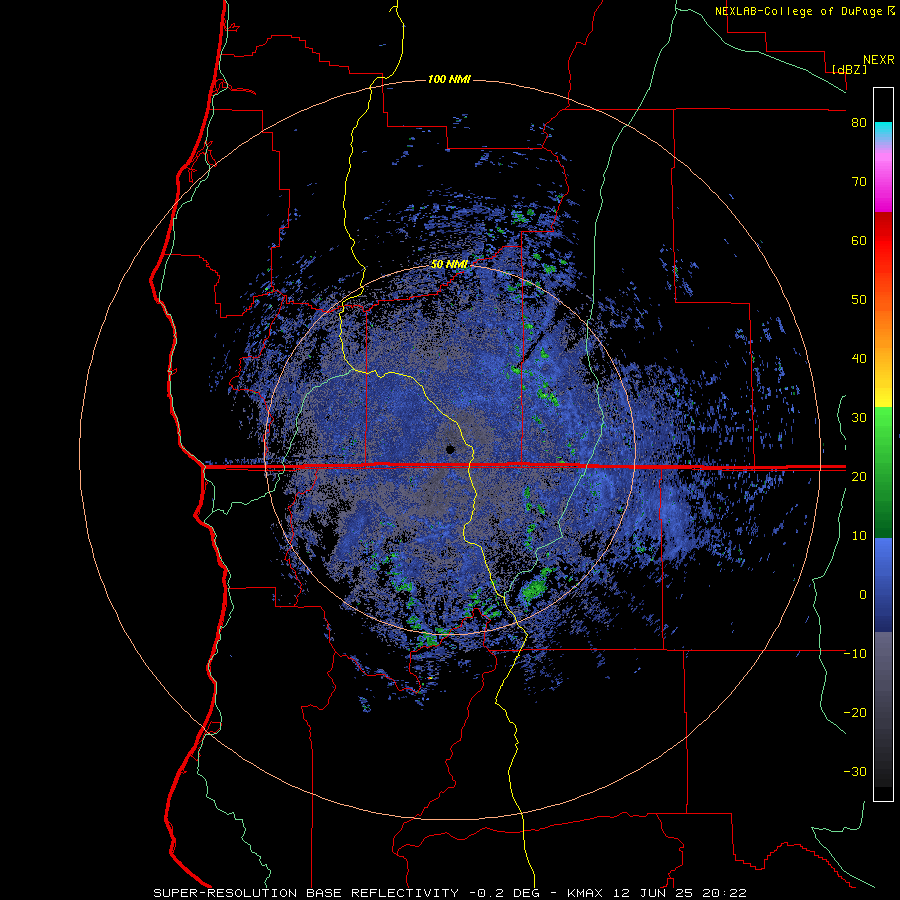
Task: Click the dBZ color scale bar
Action: tap(883, 444)
